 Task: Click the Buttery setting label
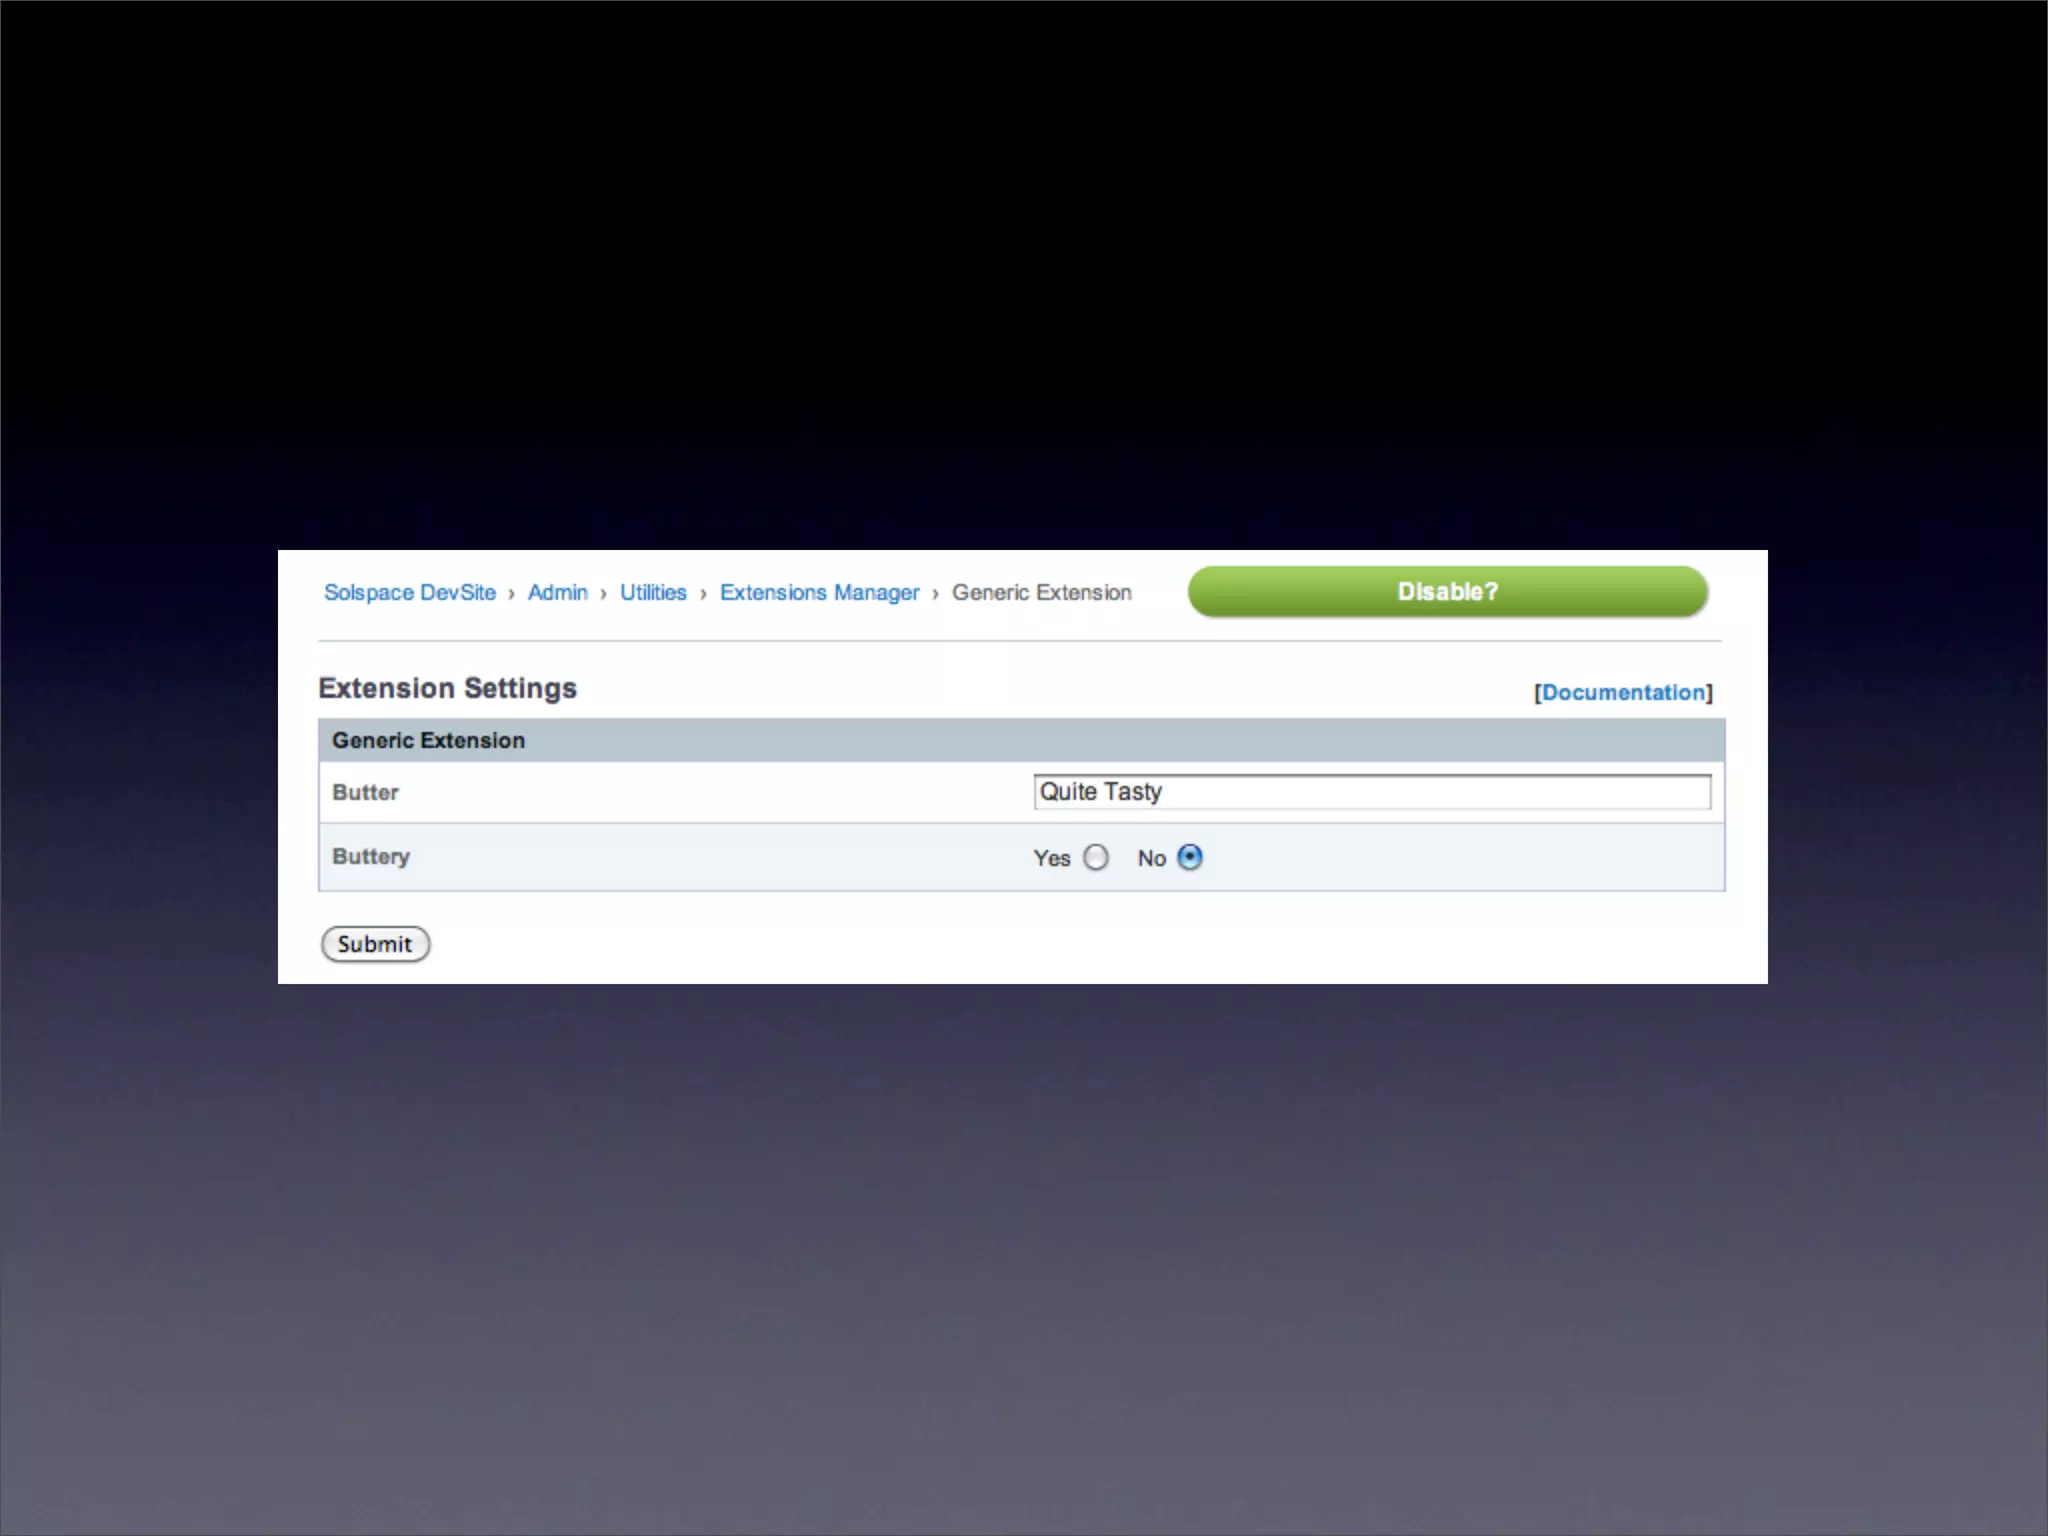click(x=371, y=856)
